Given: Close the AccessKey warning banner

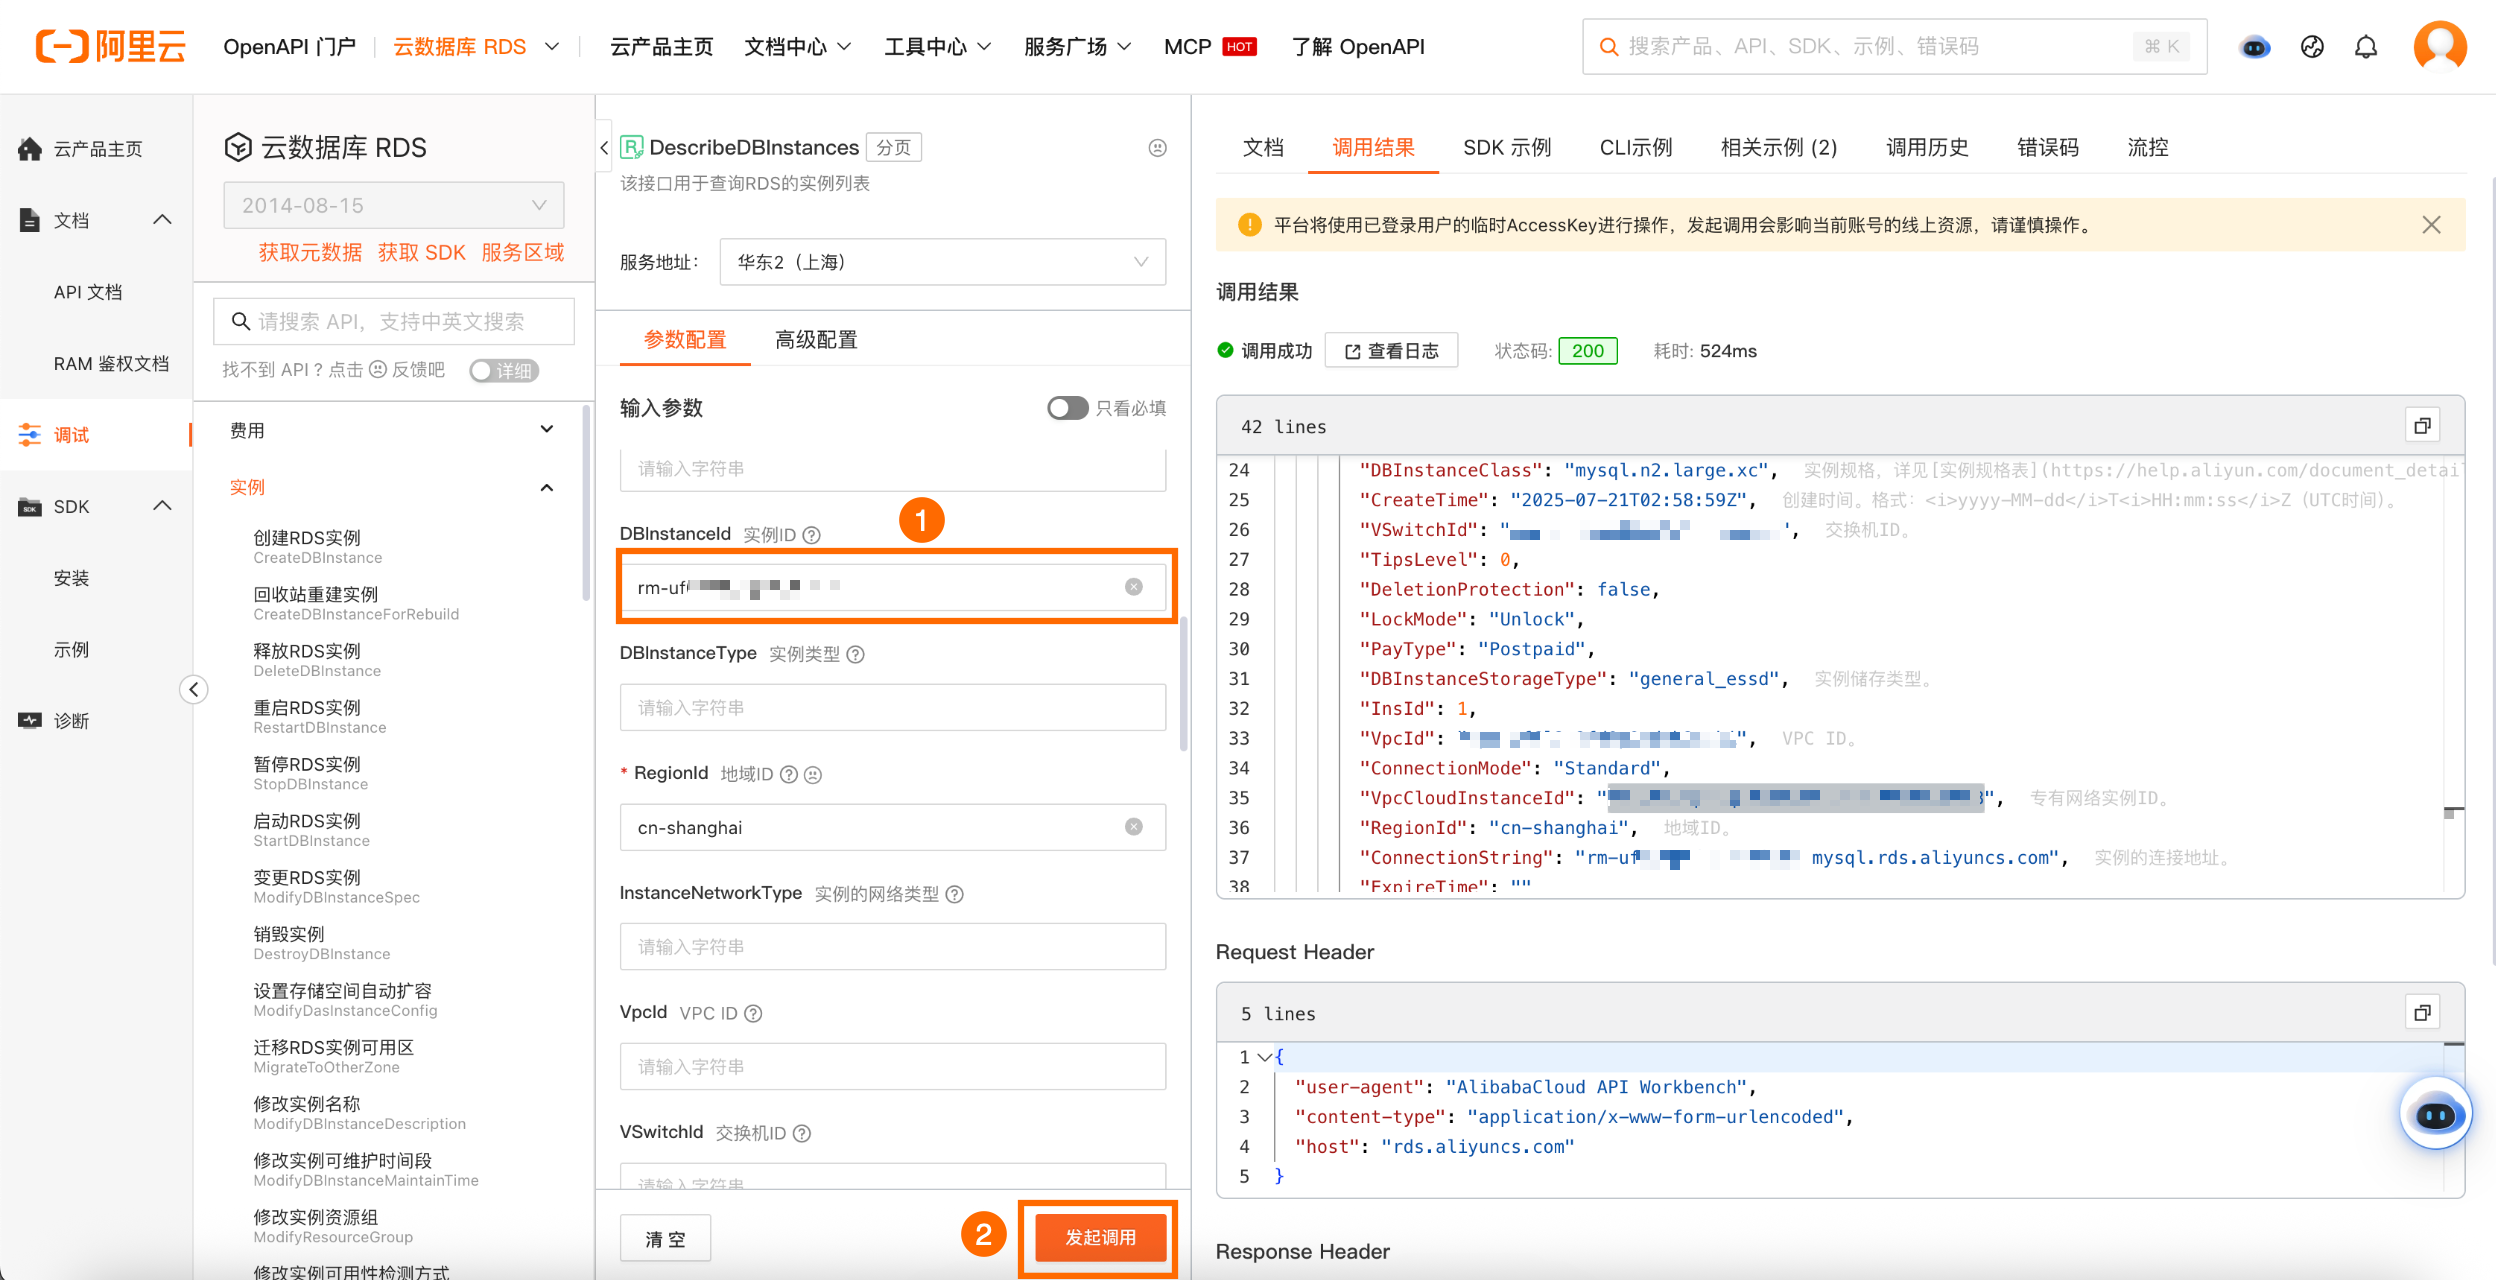Looking at the screenshot, I should [x=2432, y=225].
